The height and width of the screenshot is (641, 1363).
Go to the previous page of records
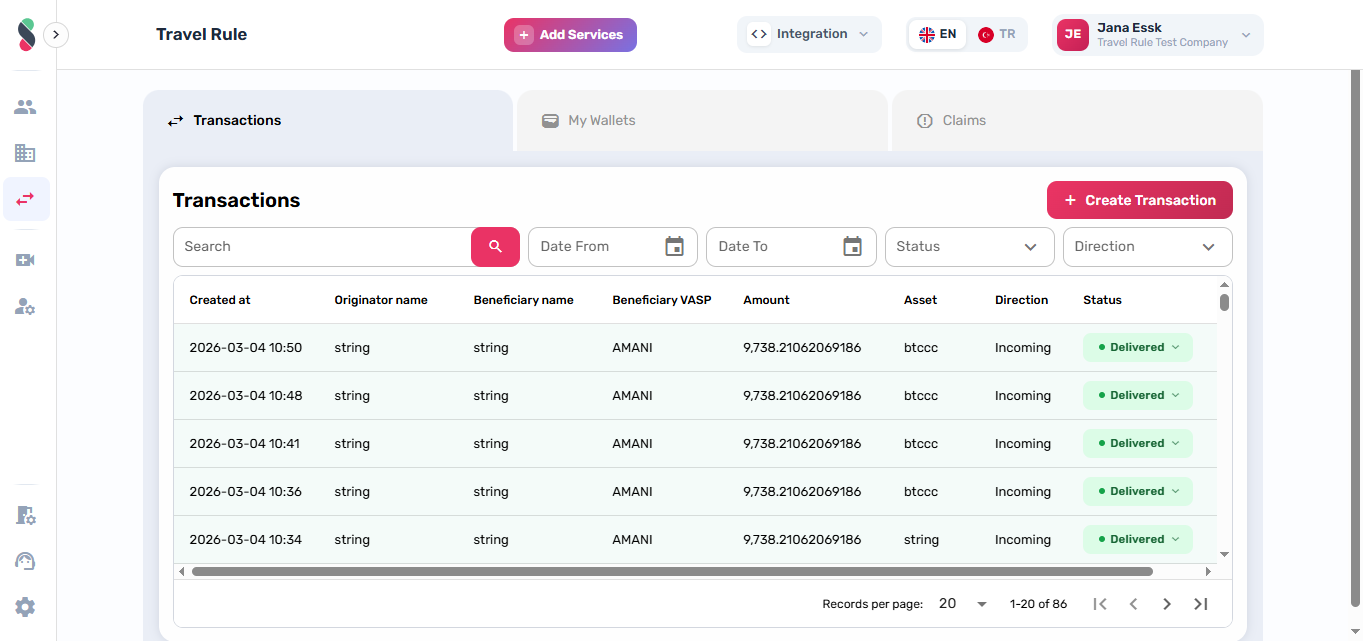click(x=1133, y=604)
